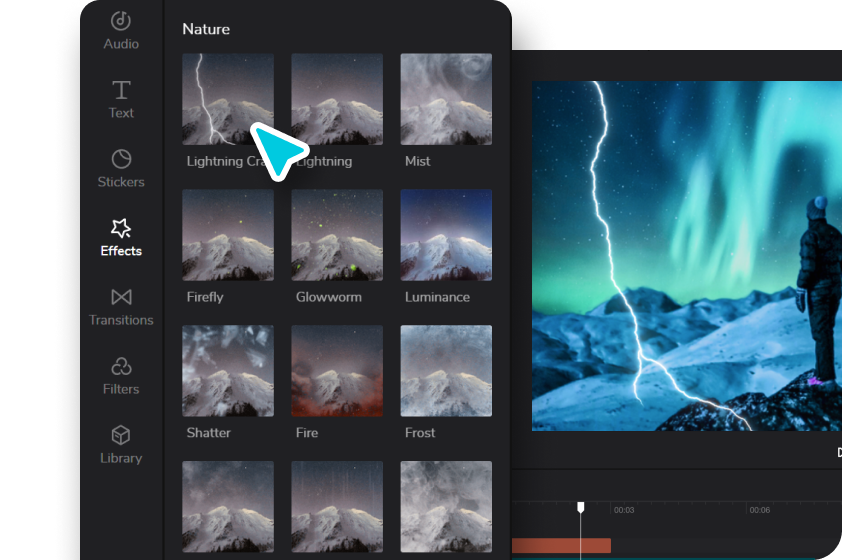Choose the Fire effect thumbnail
This screenshot has width=842, height=560.
click(337, 370)
